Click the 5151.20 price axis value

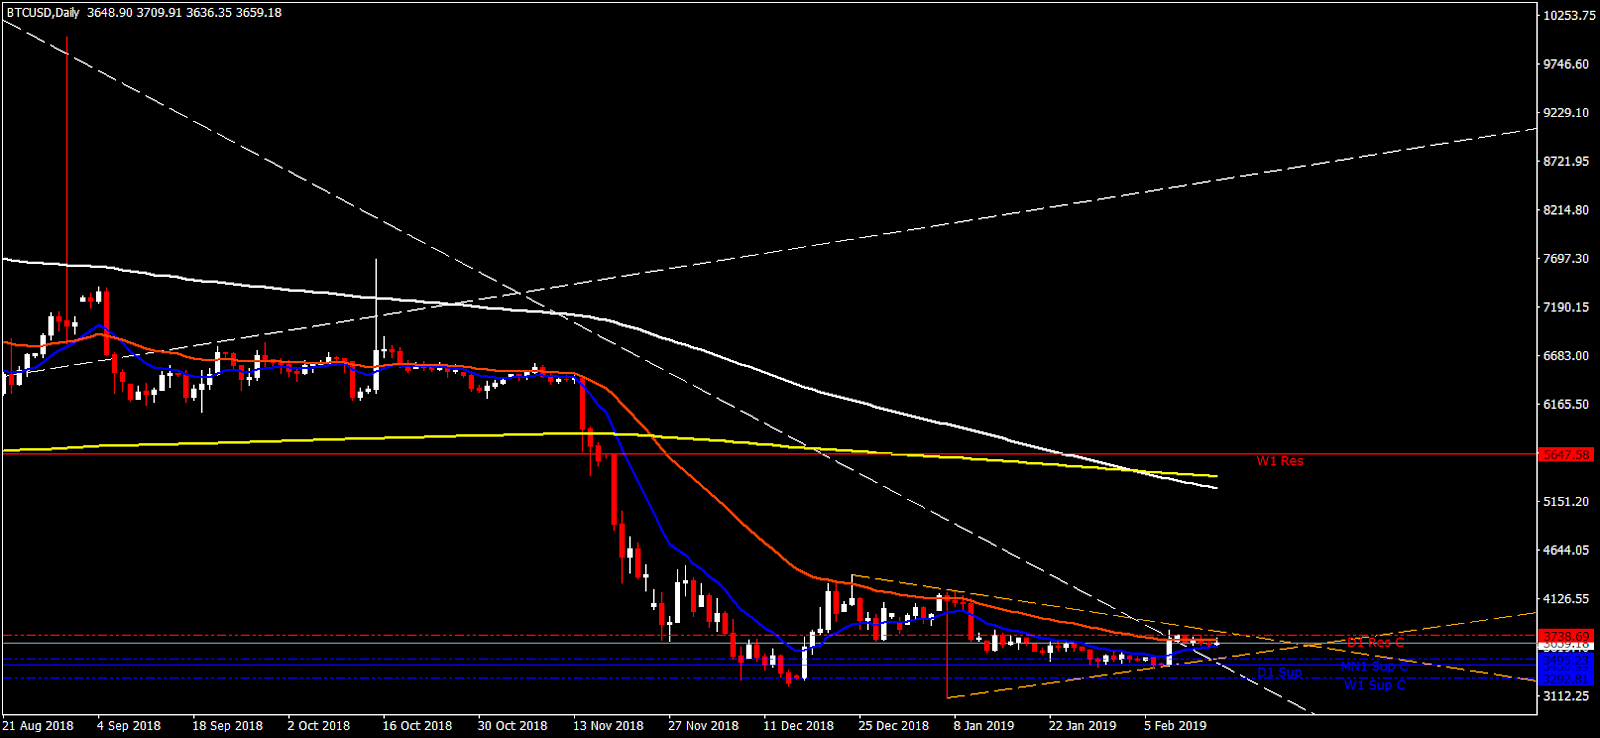tap(1566, 501)
